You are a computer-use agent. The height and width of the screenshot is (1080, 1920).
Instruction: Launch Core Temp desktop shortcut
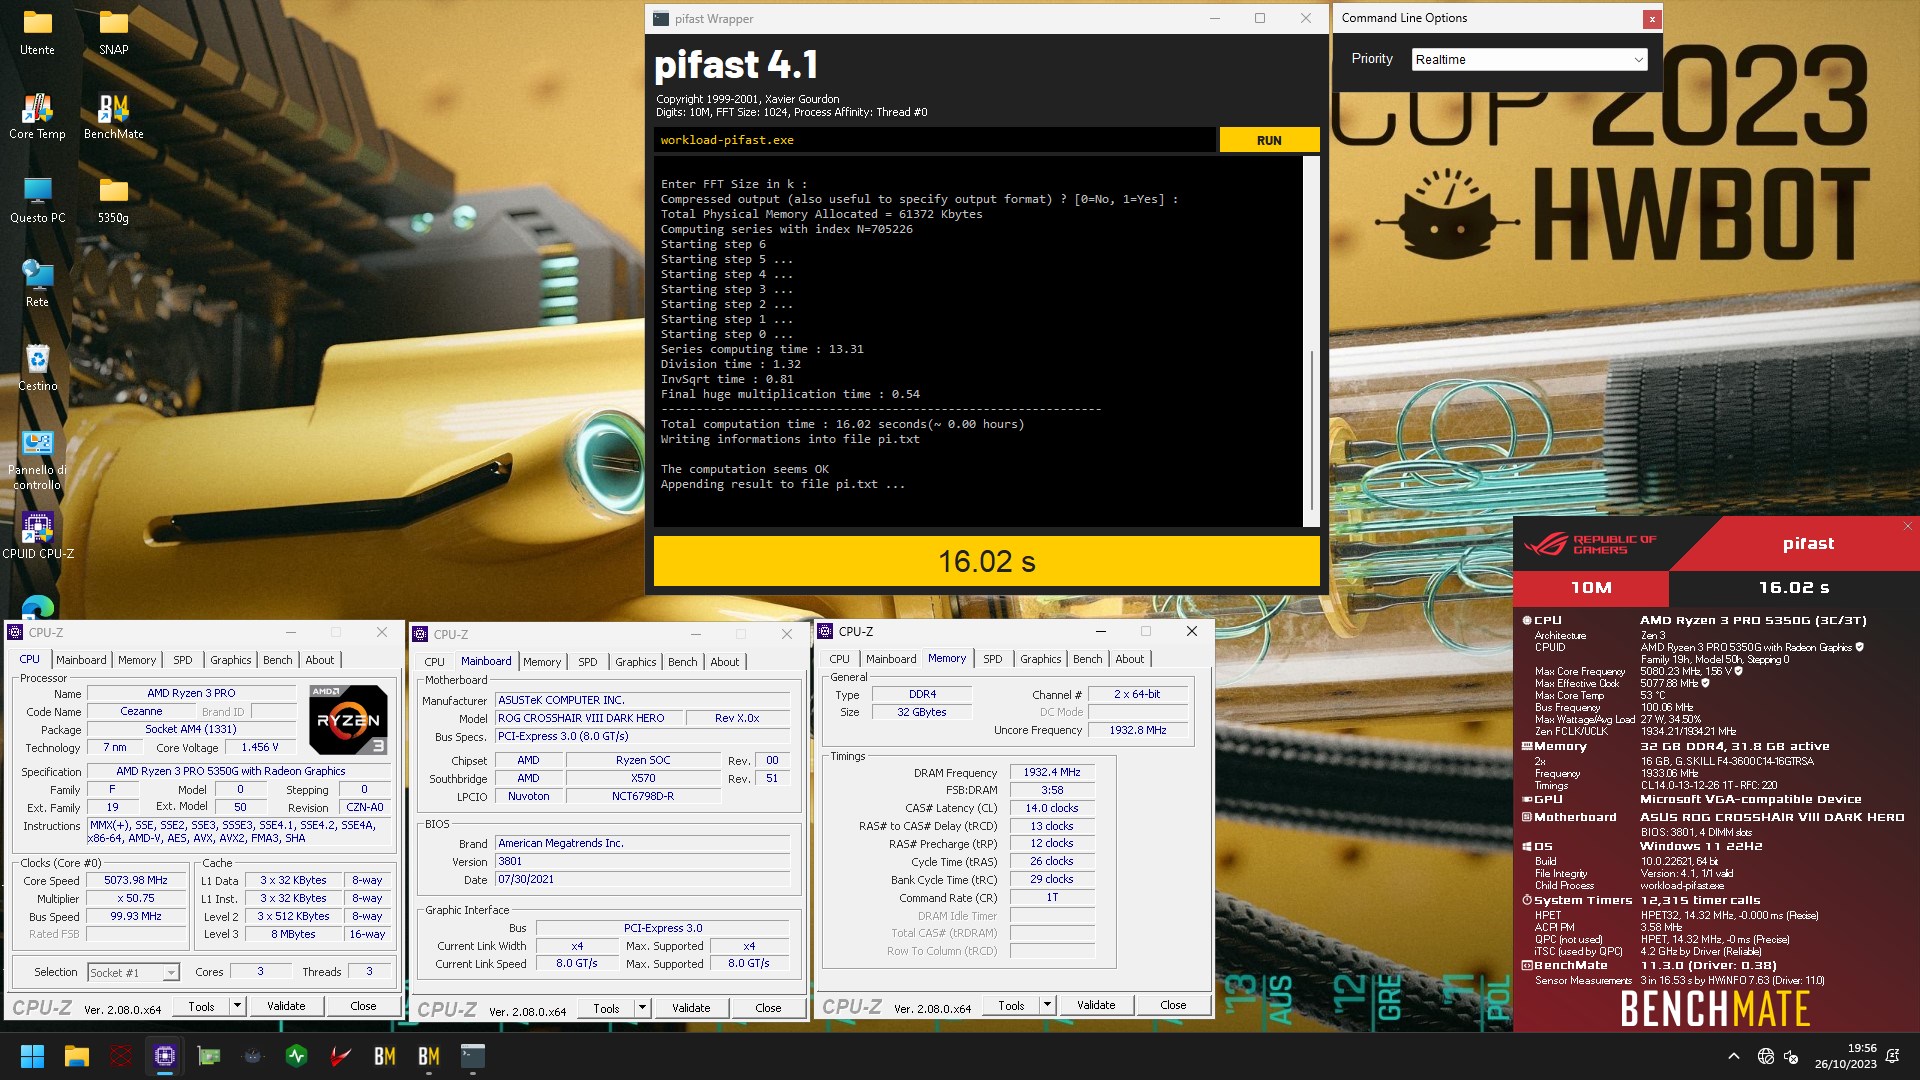tap(37, 116)
